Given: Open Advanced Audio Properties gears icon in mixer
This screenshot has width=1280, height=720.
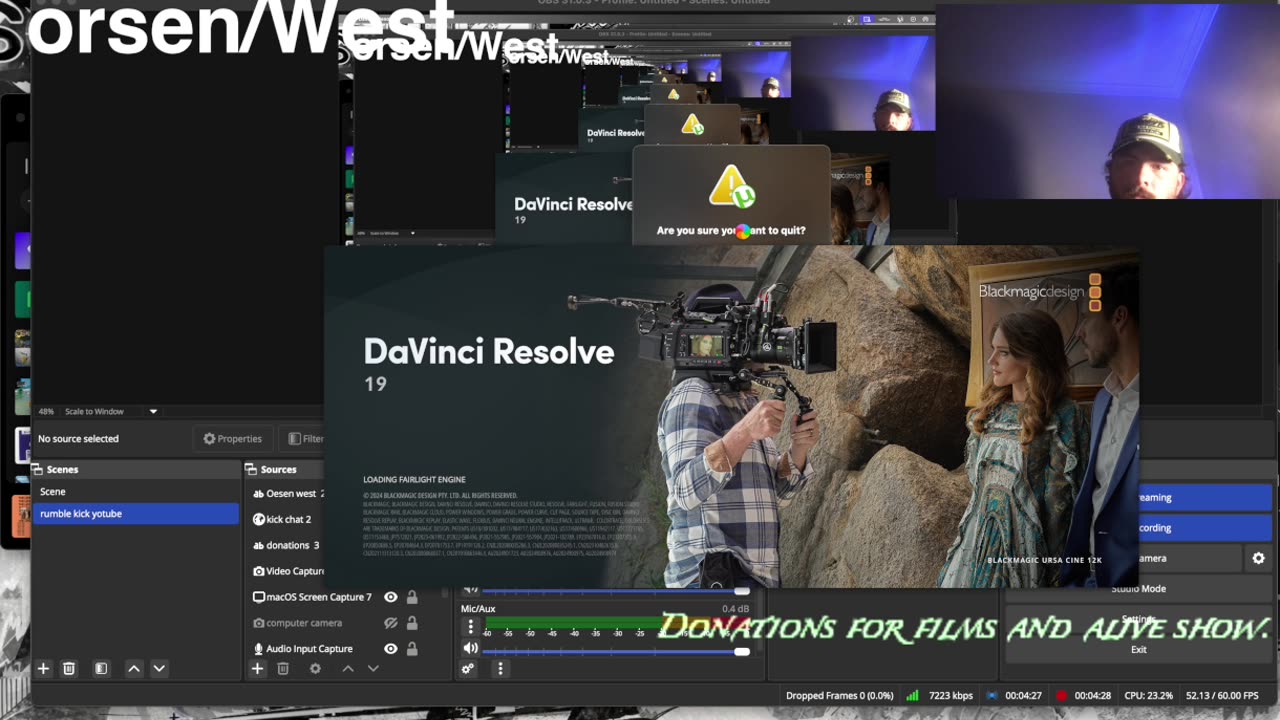Looking at the screenshot, I should [468, 668].
